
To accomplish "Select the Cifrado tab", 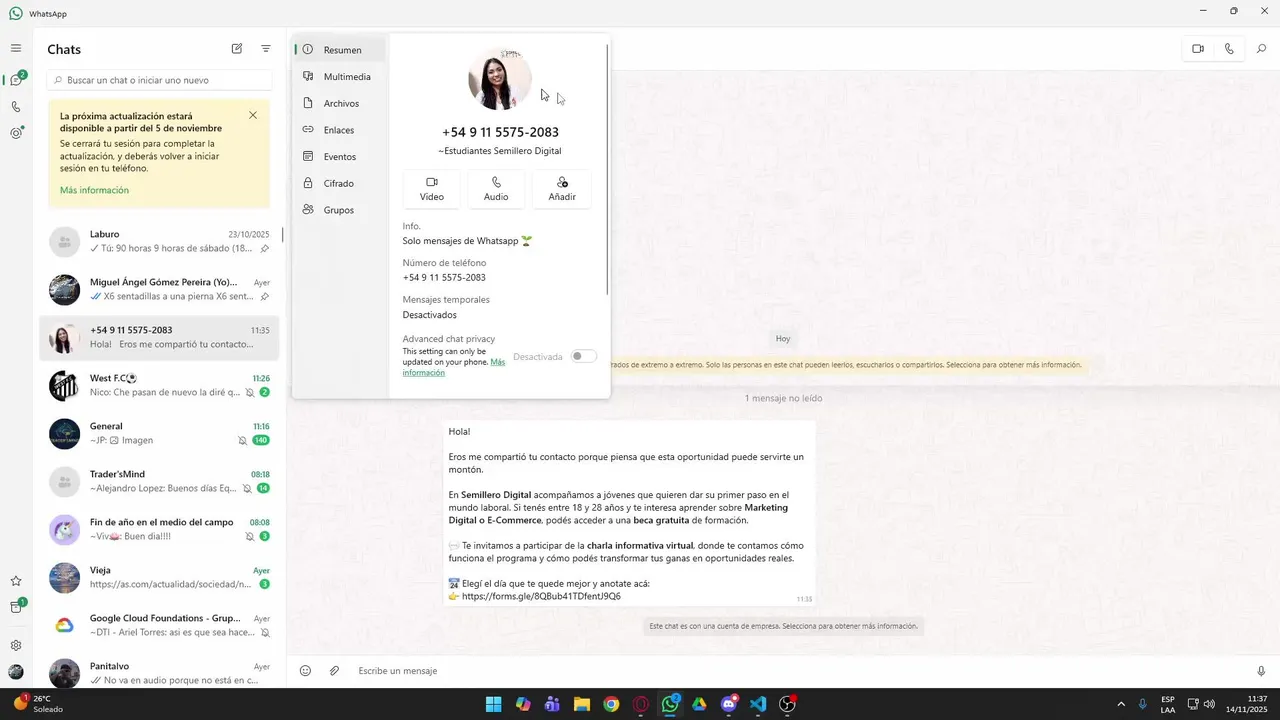I will 340,183.
